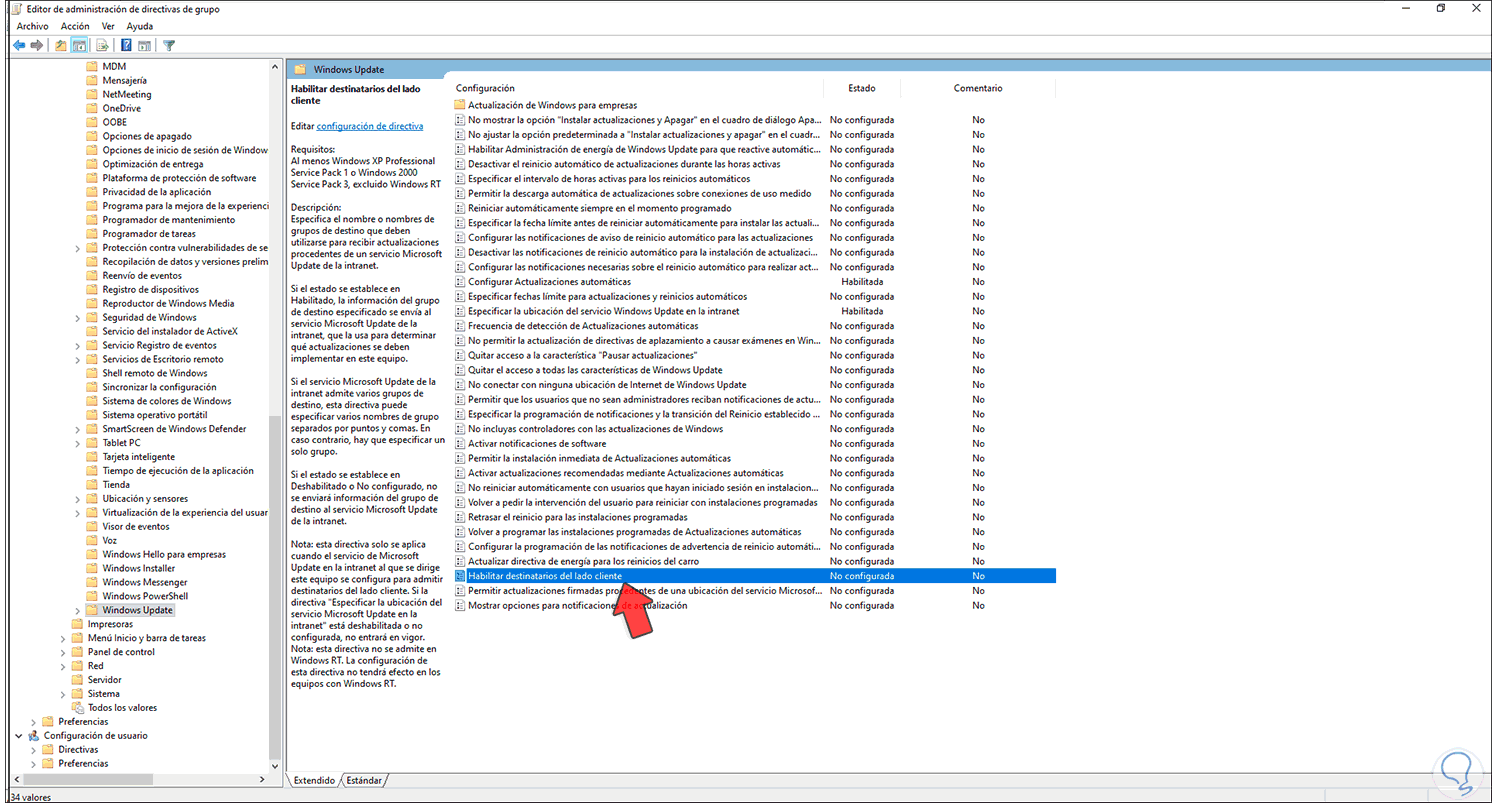1500x803 pixels.
Task: Click the icon next to 'Mostrar opciones para notificaciones de actualización'
Action: pos(460,606)
